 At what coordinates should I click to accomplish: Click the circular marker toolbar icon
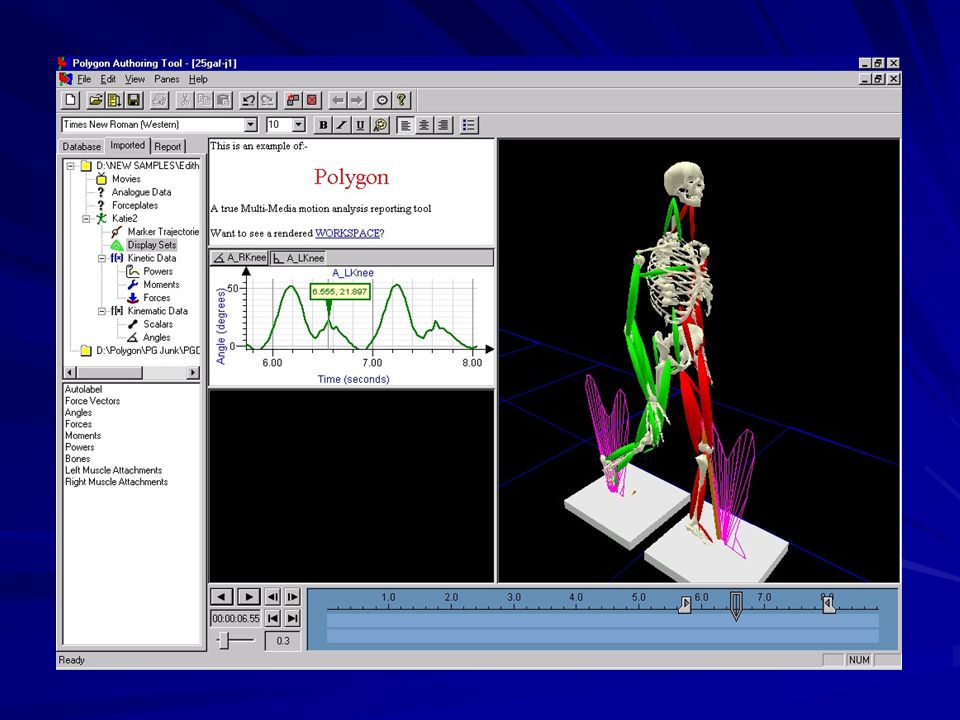coord(381,100)
